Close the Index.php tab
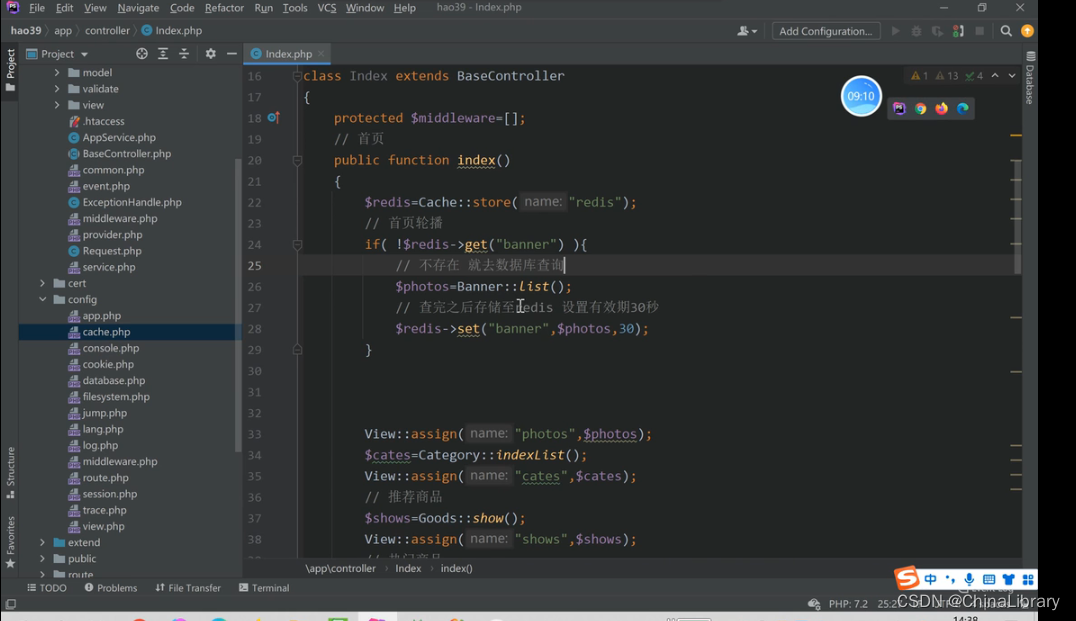 [321, 54]
